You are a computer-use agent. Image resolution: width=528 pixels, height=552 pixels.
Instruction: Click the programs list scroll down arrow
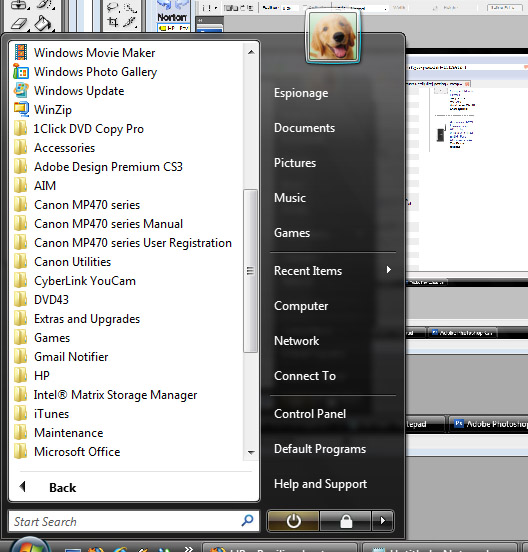pos(251,452)
